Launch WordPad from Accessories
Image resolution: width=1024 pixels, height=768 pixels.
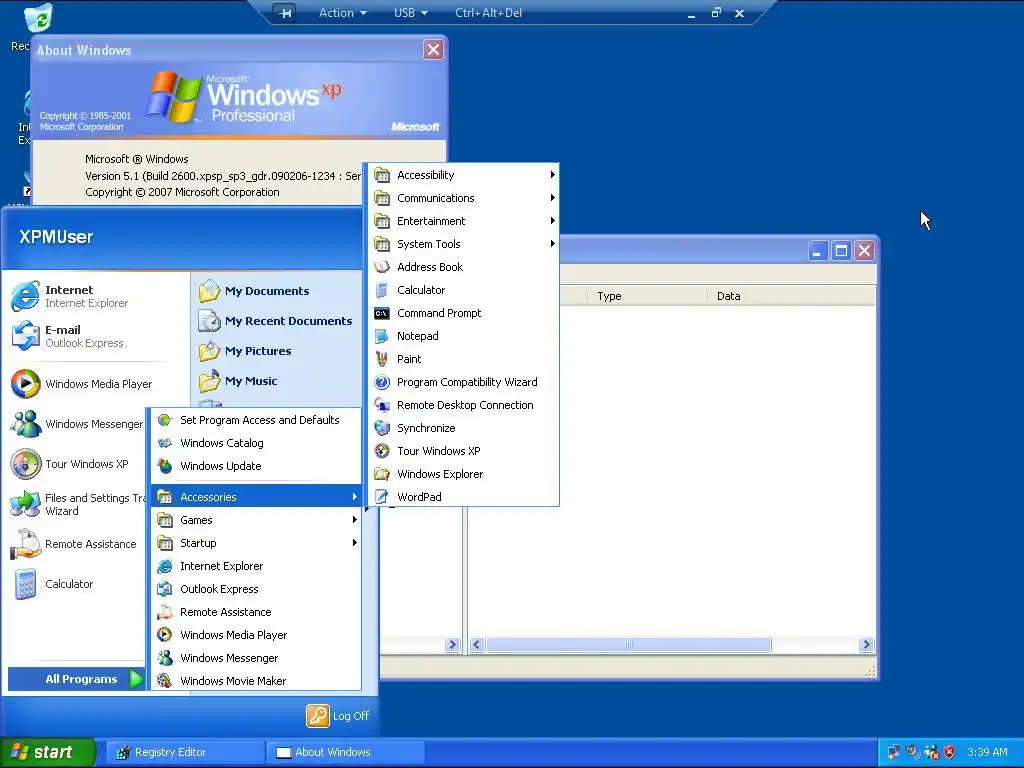464,496
